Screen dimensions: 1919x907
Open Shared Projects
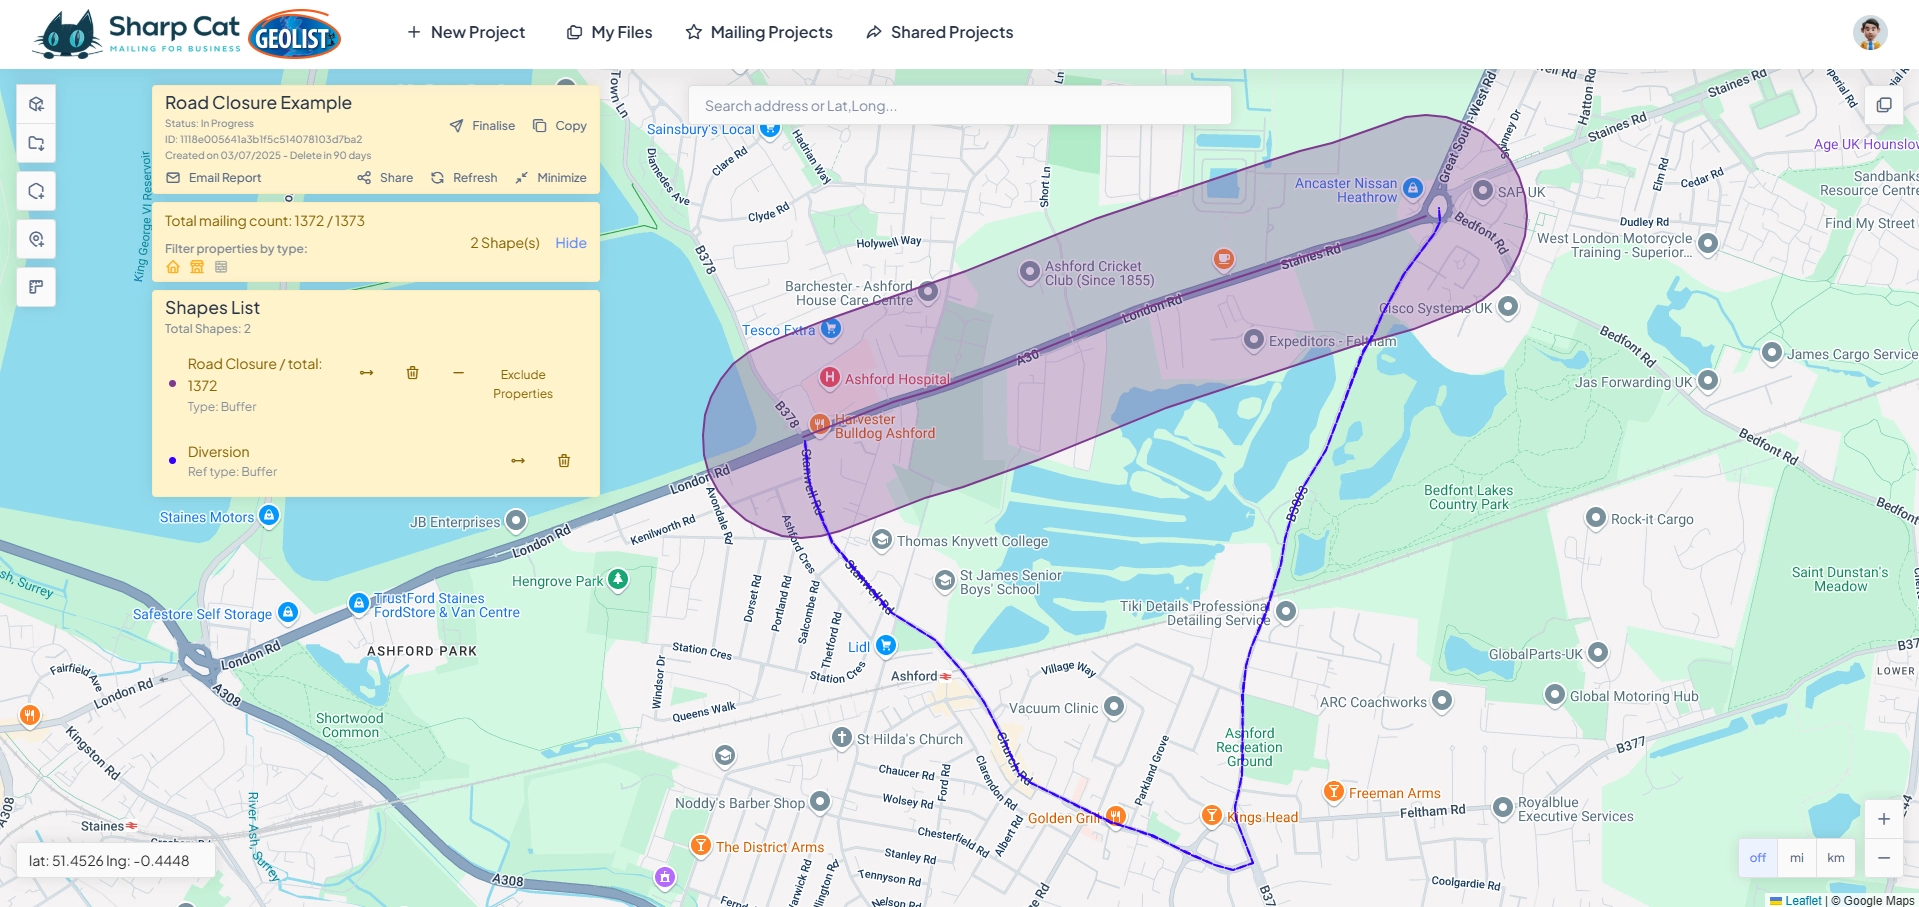[x=939, y=32]
